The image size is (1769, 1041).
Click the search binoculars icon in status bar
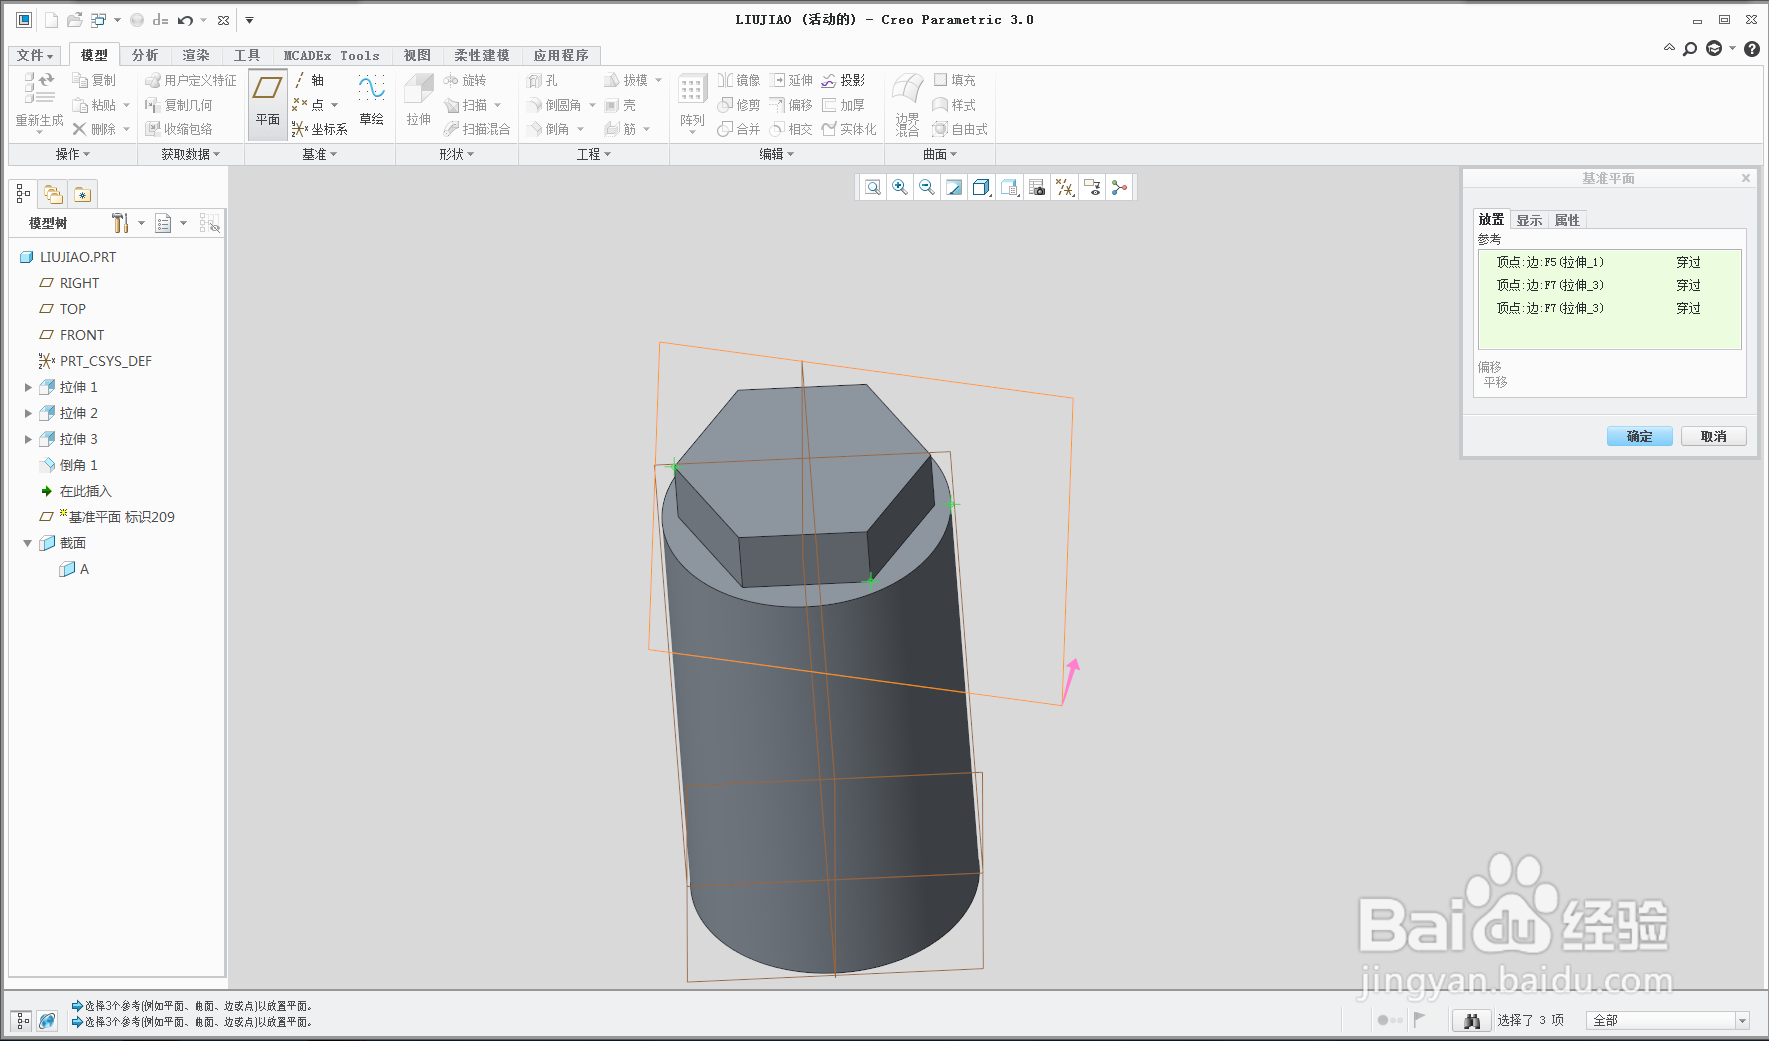tap(1471, 1020)
